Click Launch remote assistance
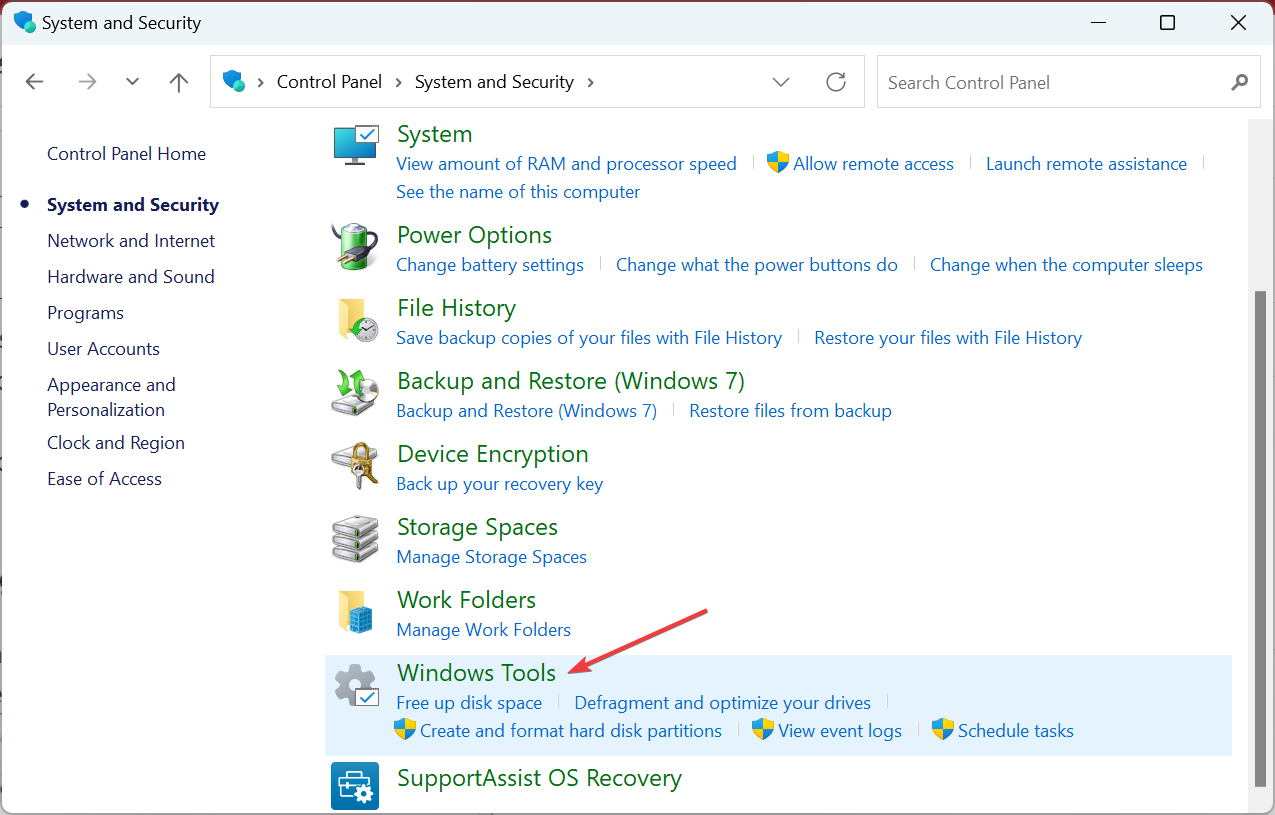Viewport: 1275px width, 815px height. [x=1086, y=164]
